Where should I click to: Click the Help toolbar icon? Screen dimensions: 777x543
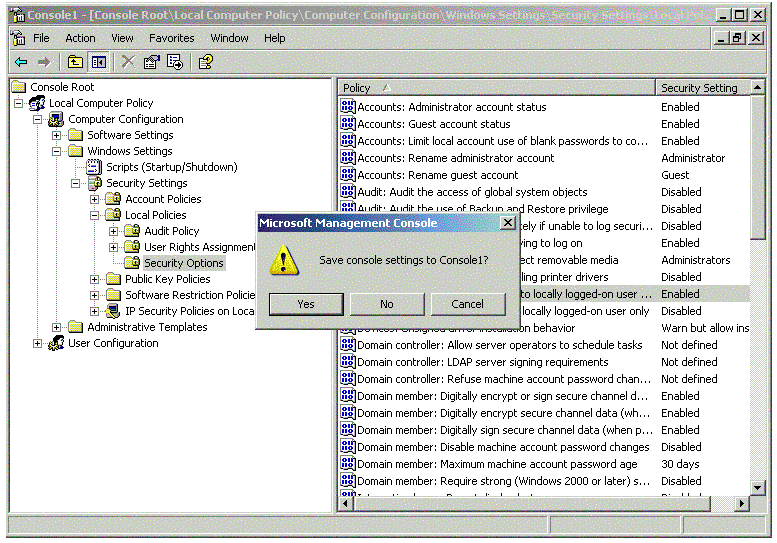pyautogui.click(x=205, y=62)
